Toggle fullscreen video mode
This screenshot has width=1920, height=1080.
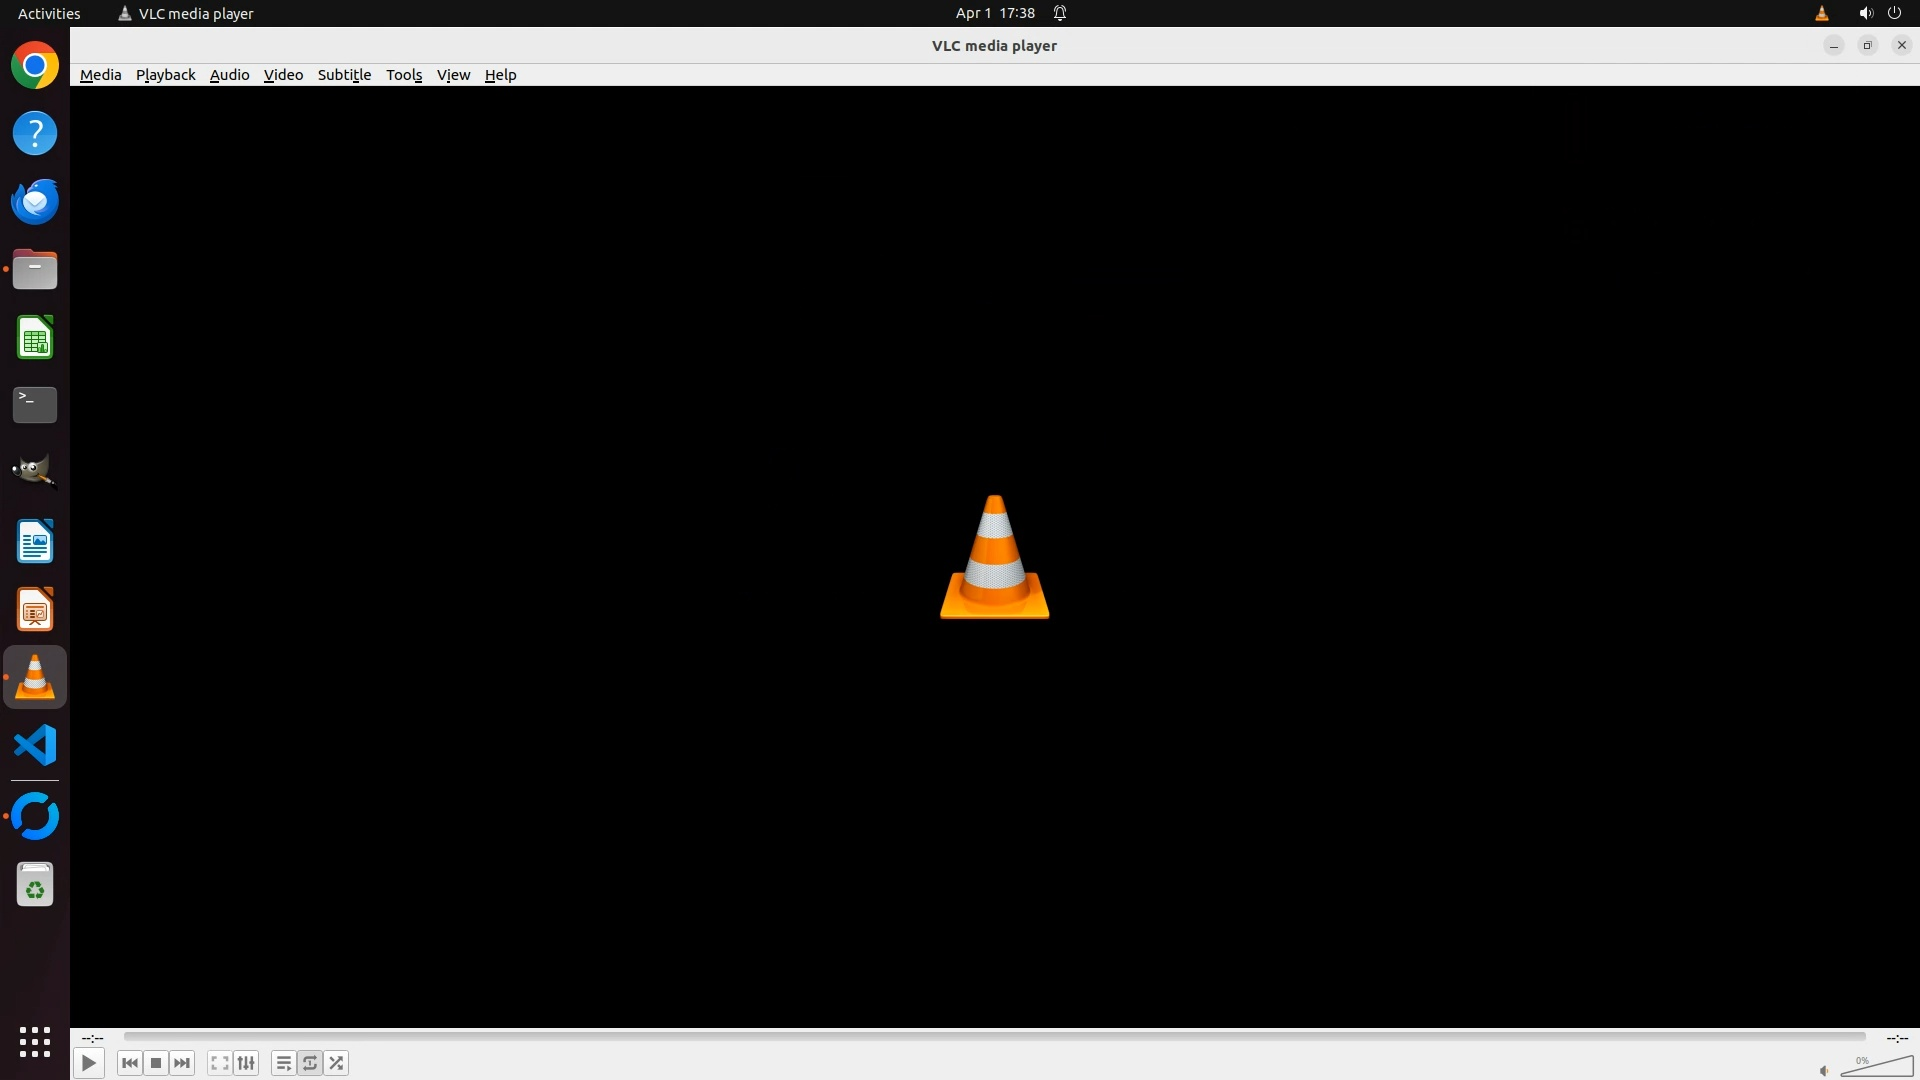[x=220, y=1063]
